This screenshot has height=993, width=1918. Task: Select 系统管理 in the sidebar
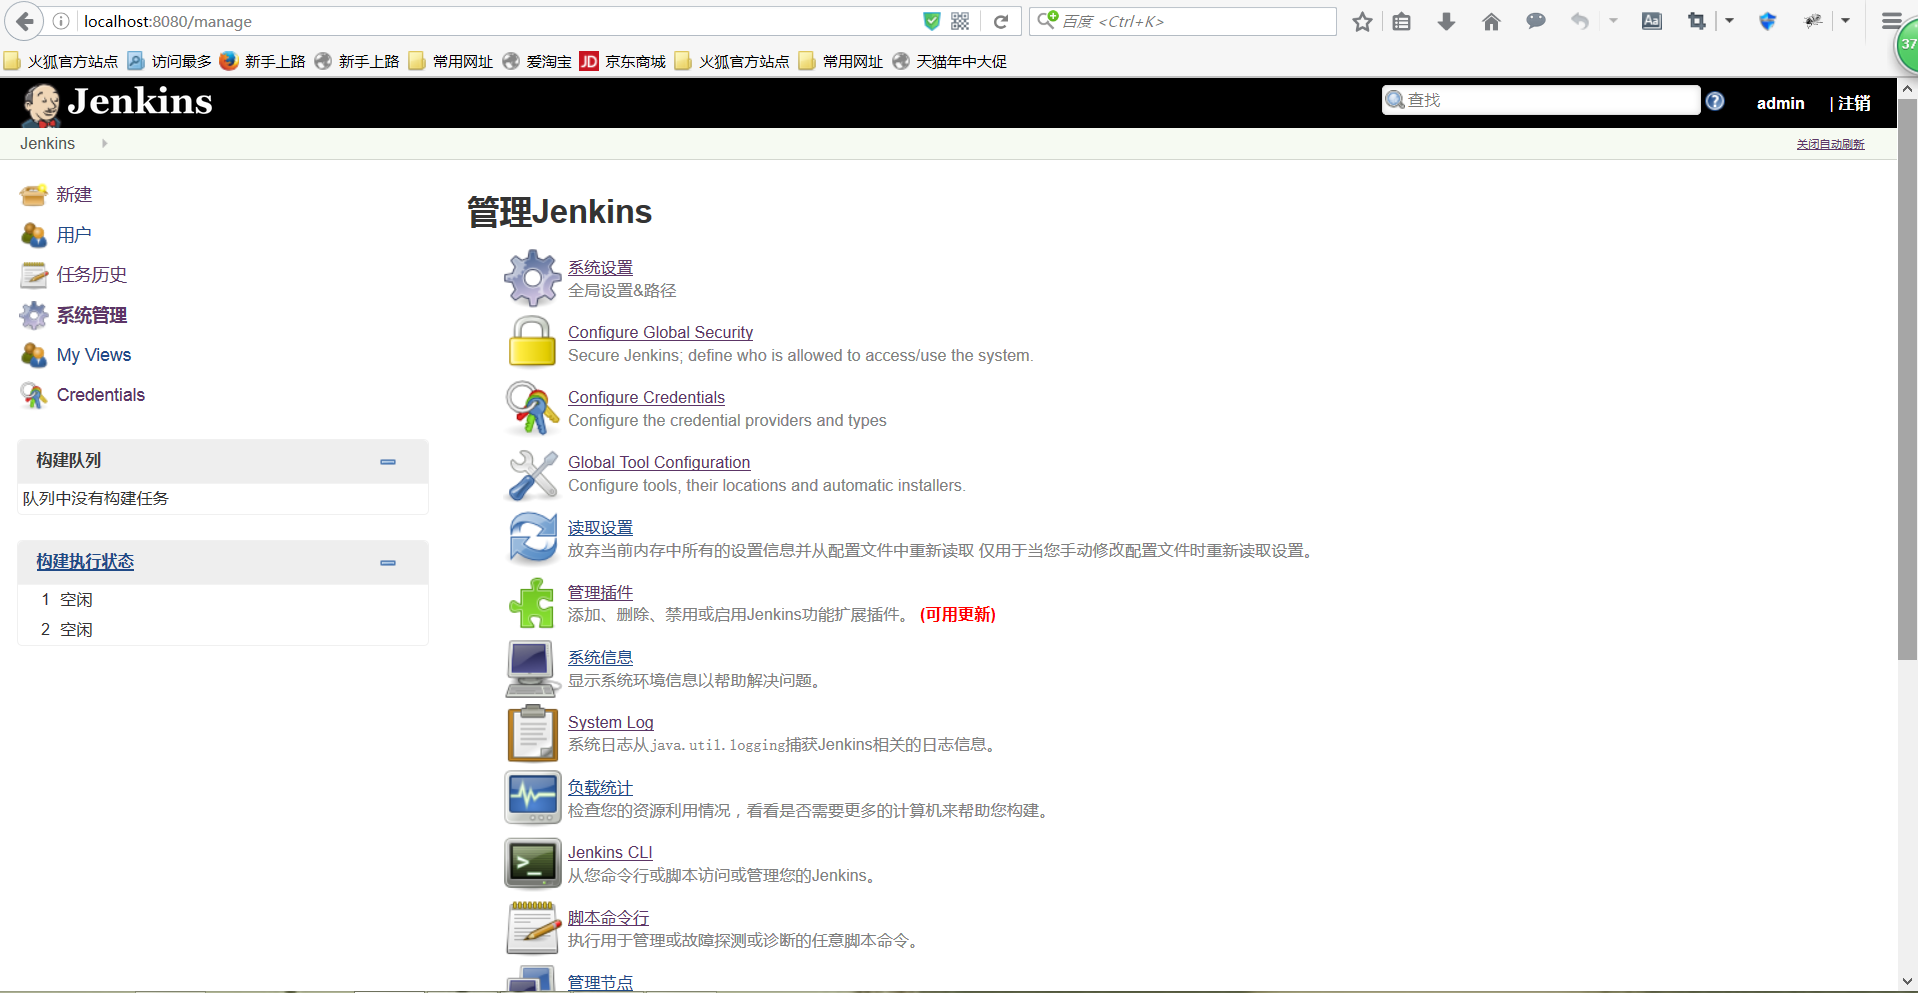92,315
